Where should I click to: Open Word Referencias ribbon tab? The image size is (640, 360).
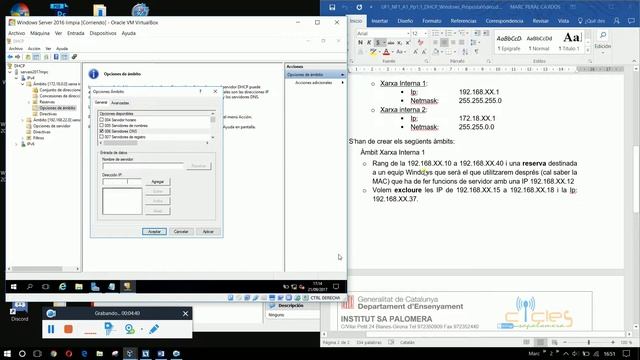pos(463,21)
